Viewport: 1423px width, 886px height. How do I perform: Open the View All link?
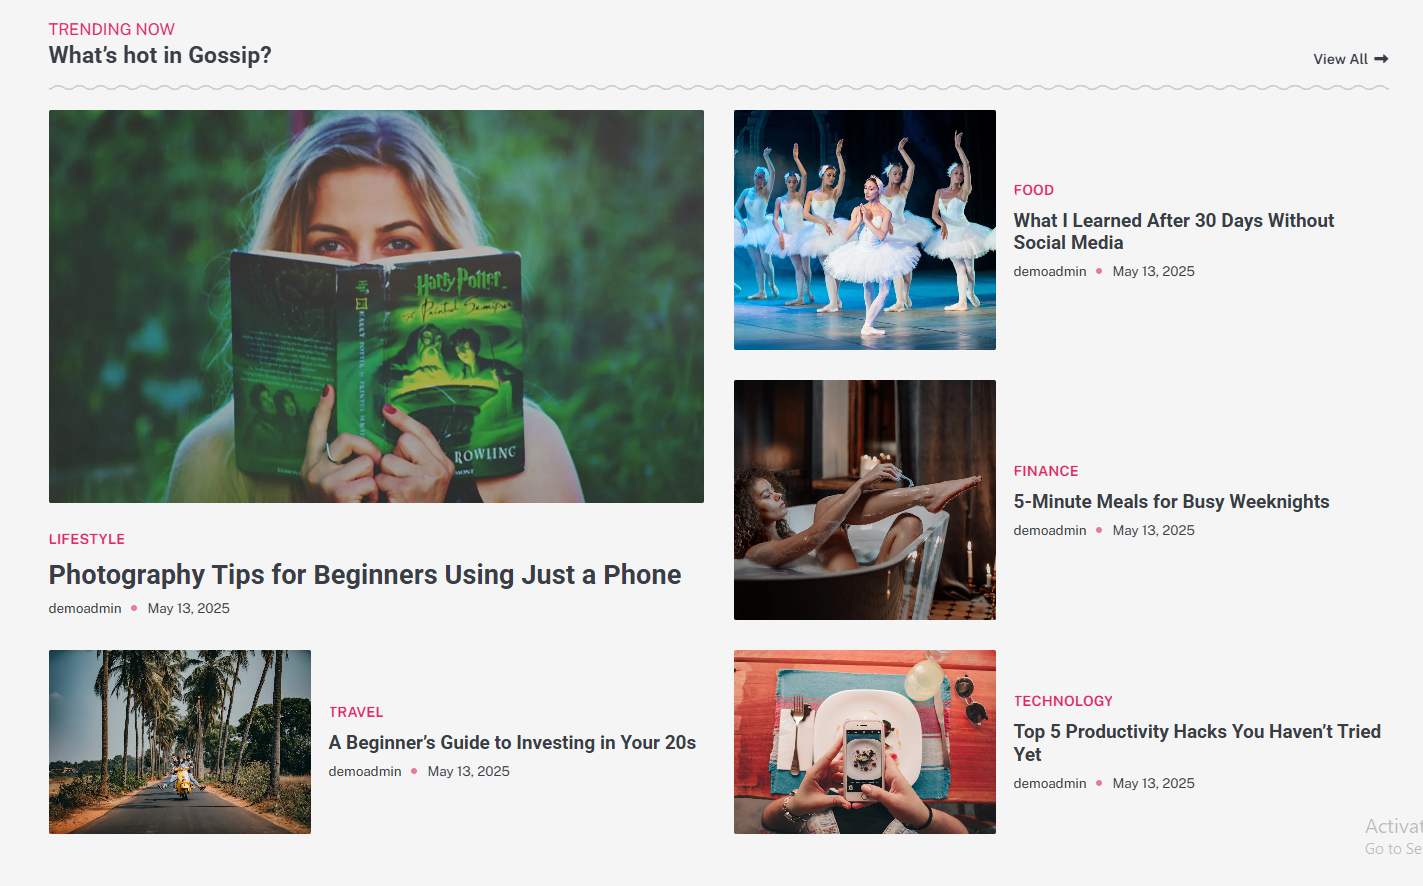tap(1350, 59)
